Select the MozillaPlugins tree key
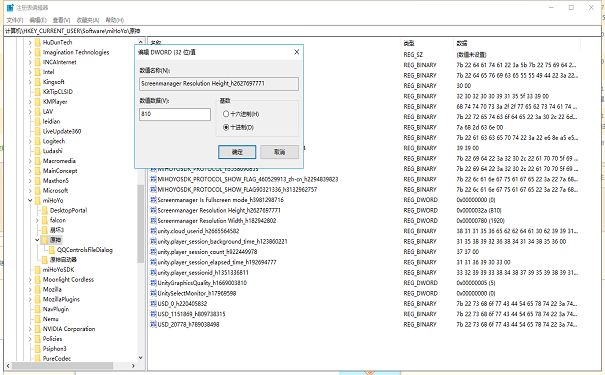Image resolution: width=605 pixels, height=375 pixels. 61,299
